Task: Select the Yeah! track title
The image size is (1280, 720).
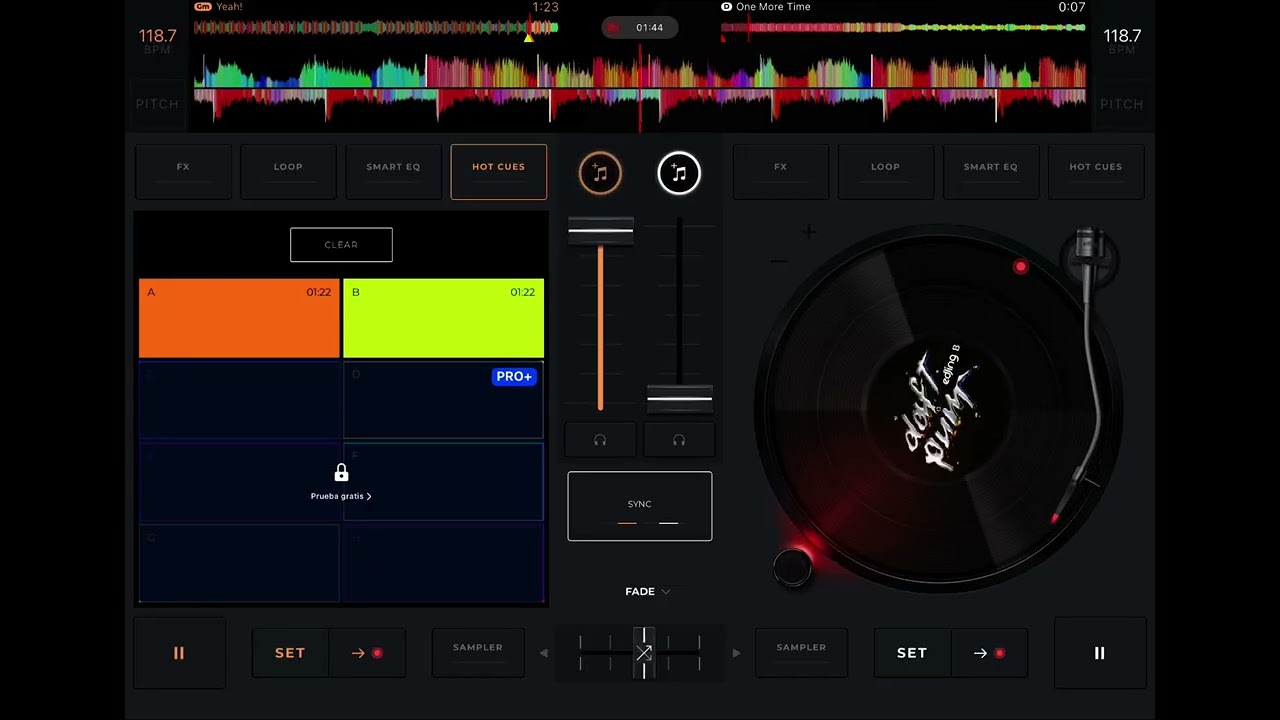Action: [x=229, y=7]
